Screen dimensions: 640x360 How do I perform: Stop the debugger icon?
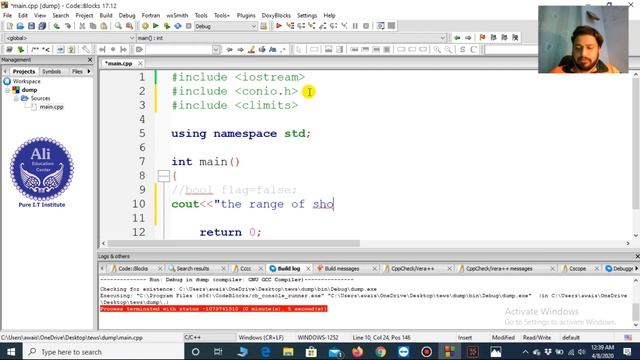pos(366,26)
